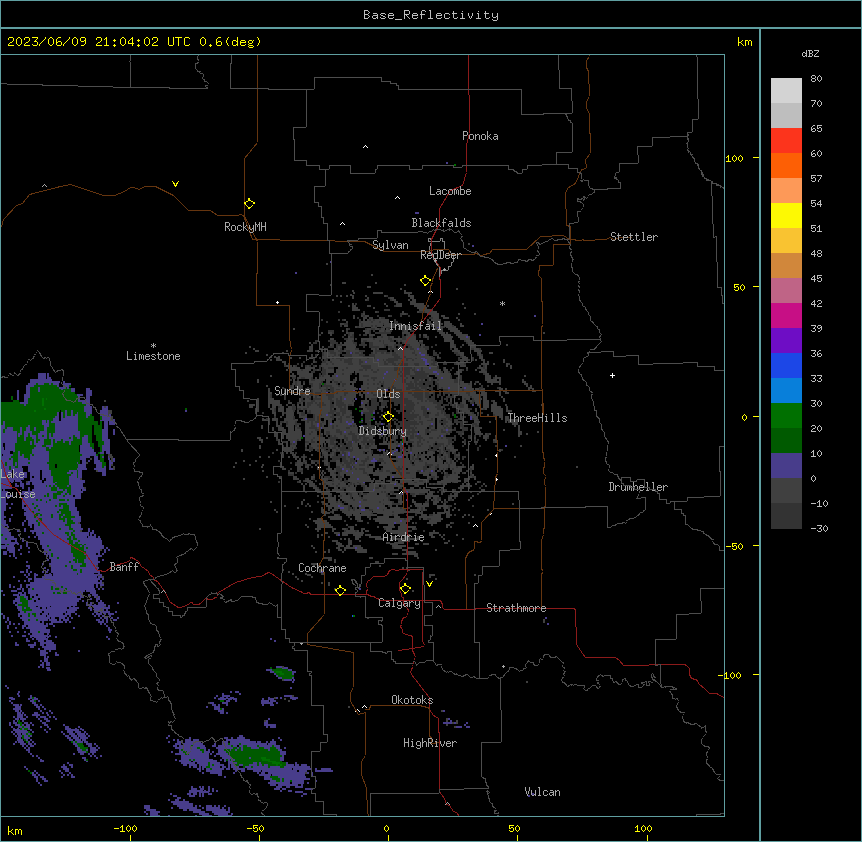The image size is (862, 842).
Task: Click the bright green swatch below 30 dBZ
Action: click(x=786, y=416)
